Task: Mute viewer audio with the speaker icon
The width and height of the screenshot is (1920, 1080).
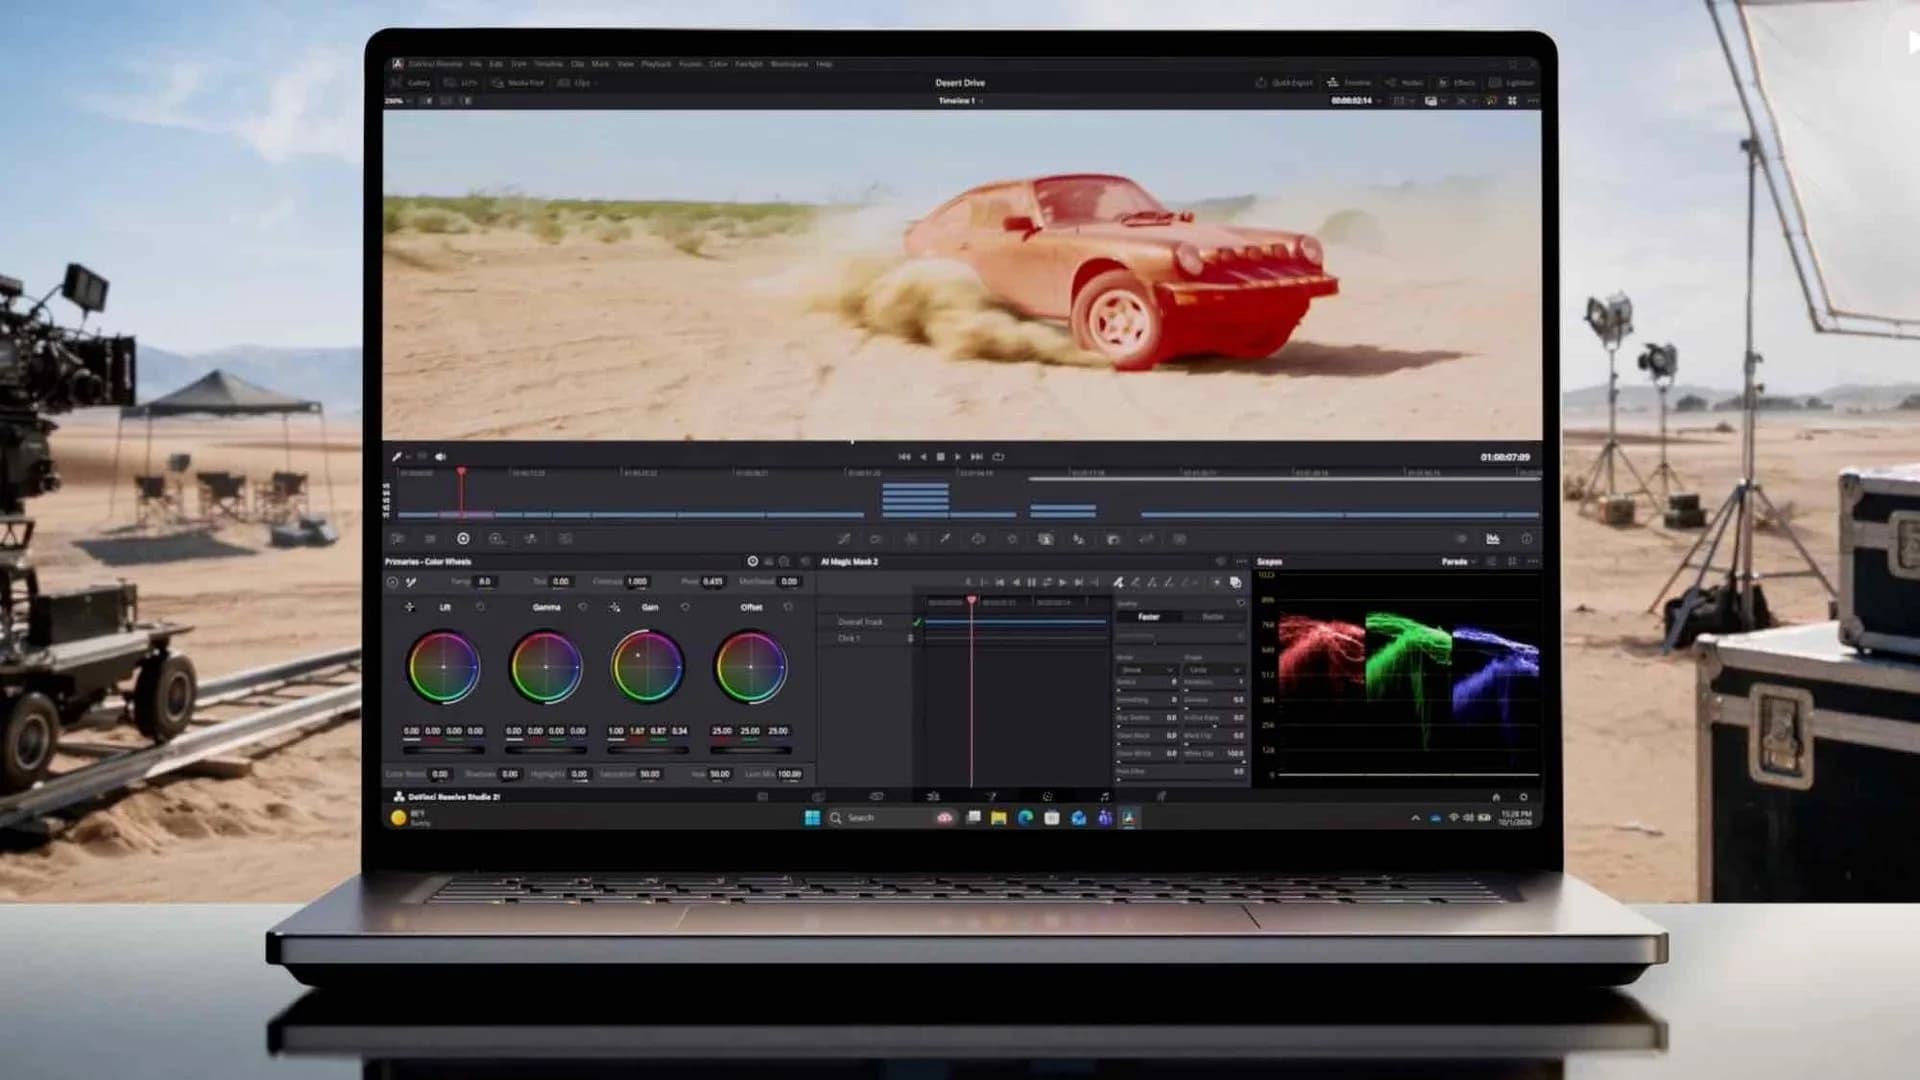Action: point(440,457)
